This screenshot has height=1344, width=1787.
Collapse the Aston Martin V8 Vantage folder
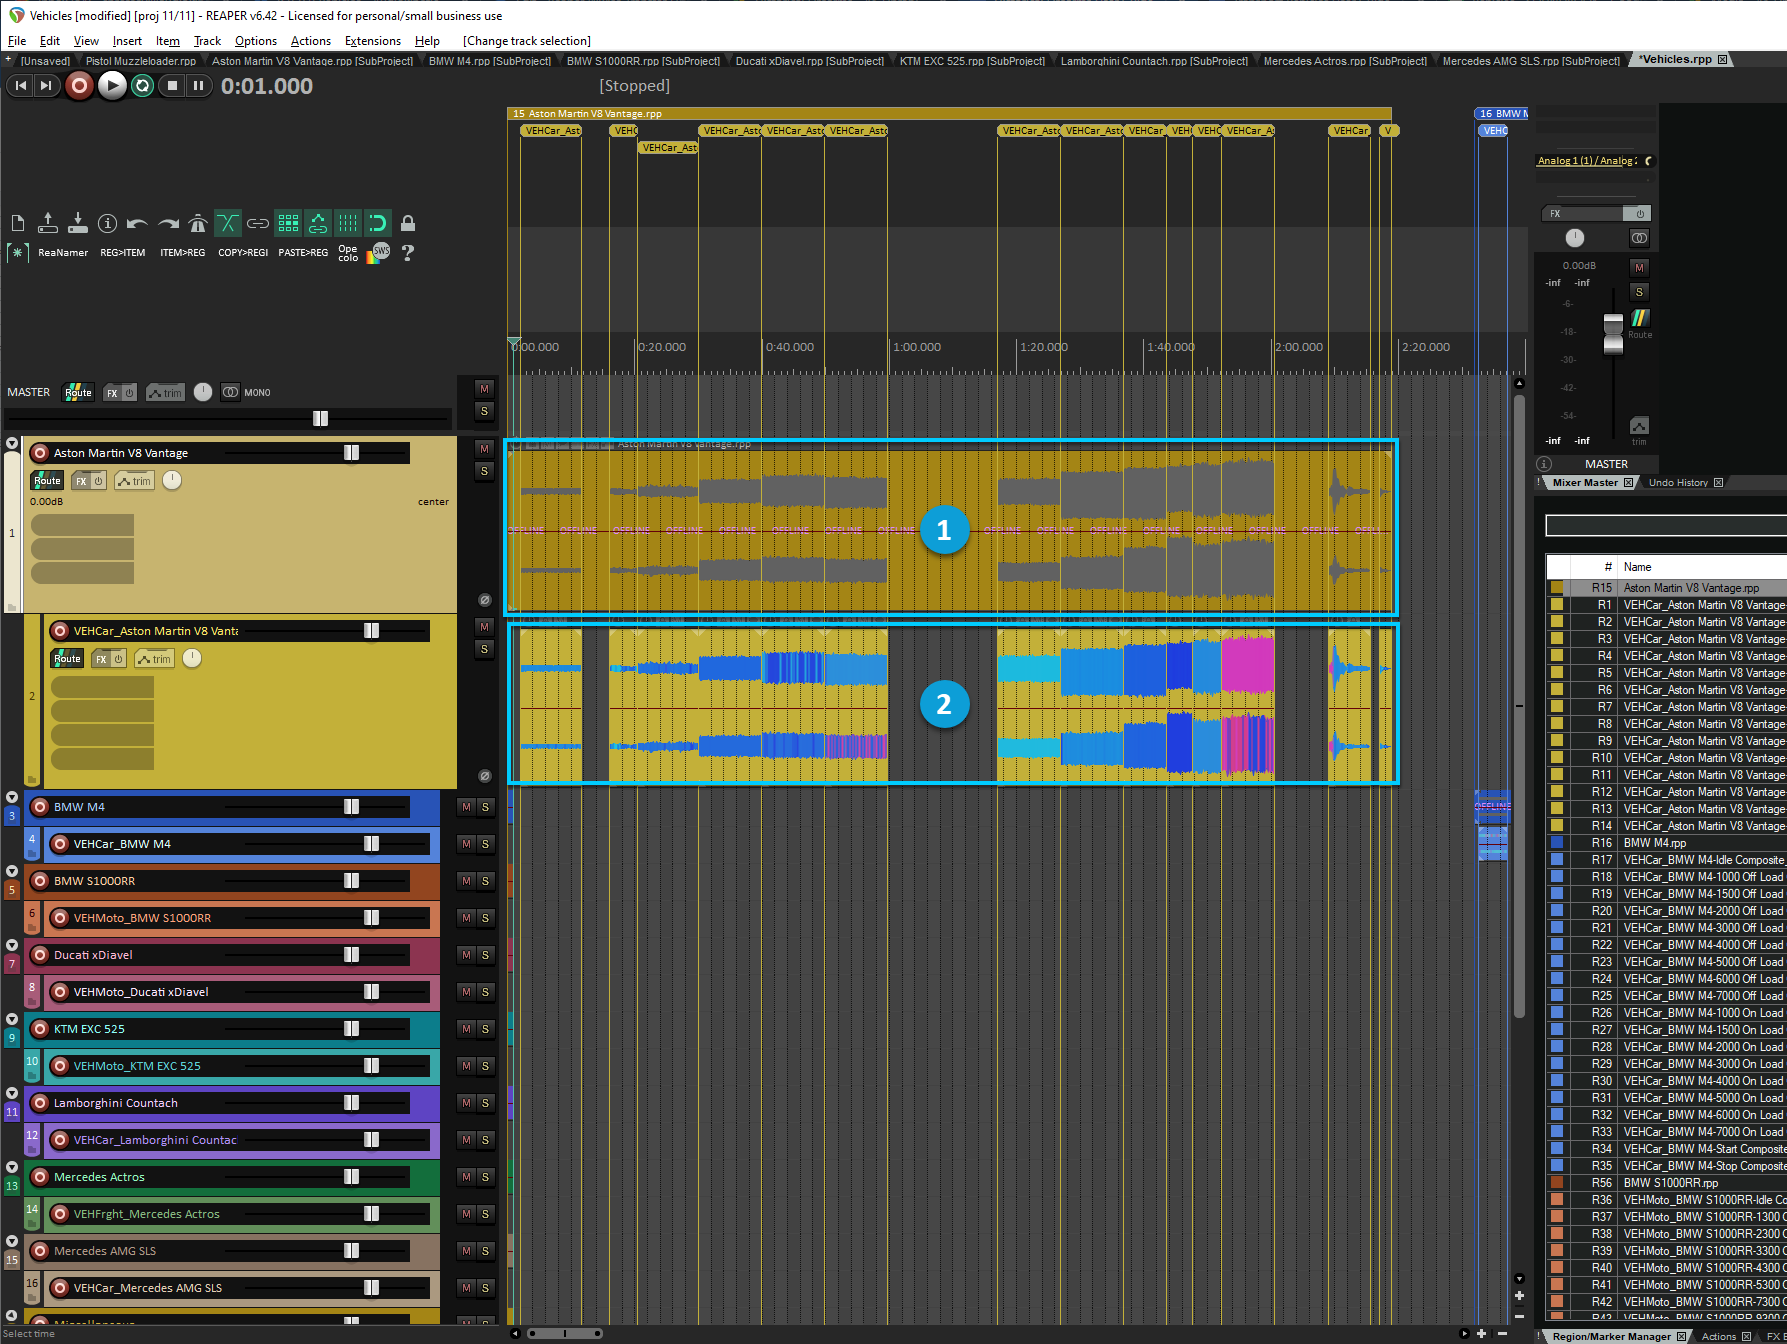point(12,443)
